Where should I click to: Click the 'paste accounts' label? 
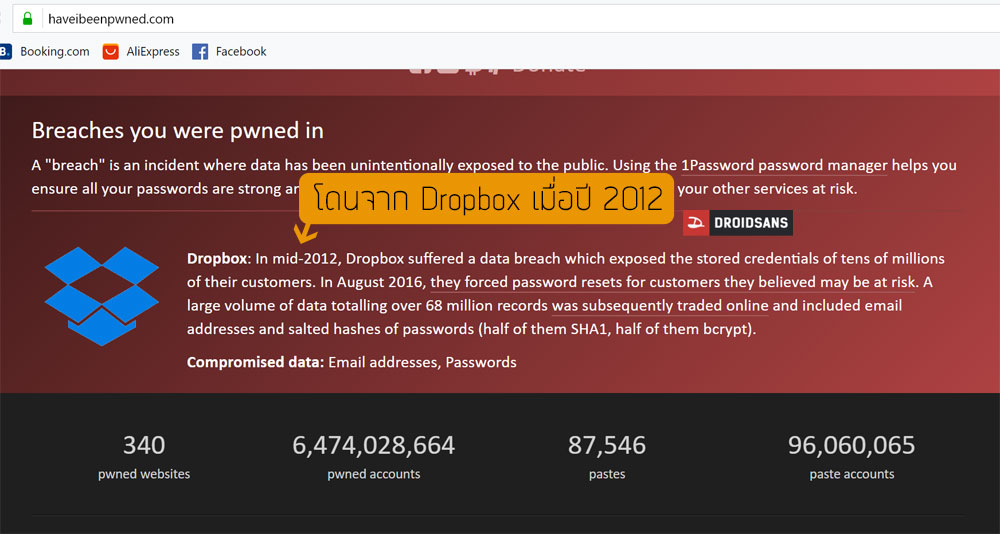tap(851, 474)
